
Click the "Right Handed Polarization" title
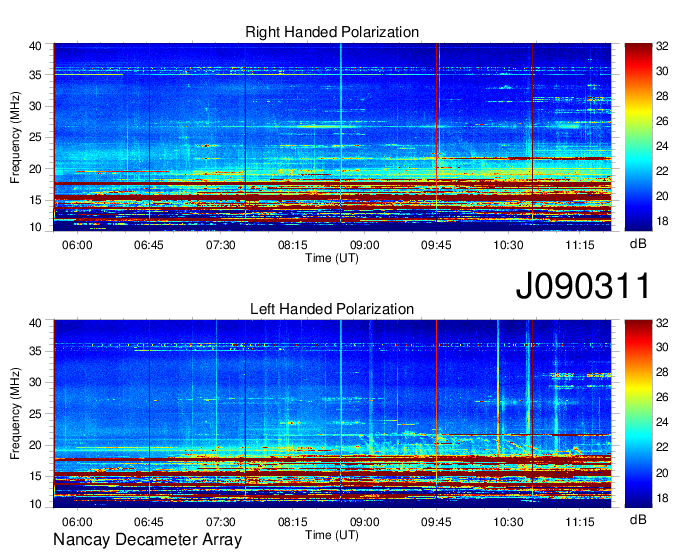tap(332, 32)
